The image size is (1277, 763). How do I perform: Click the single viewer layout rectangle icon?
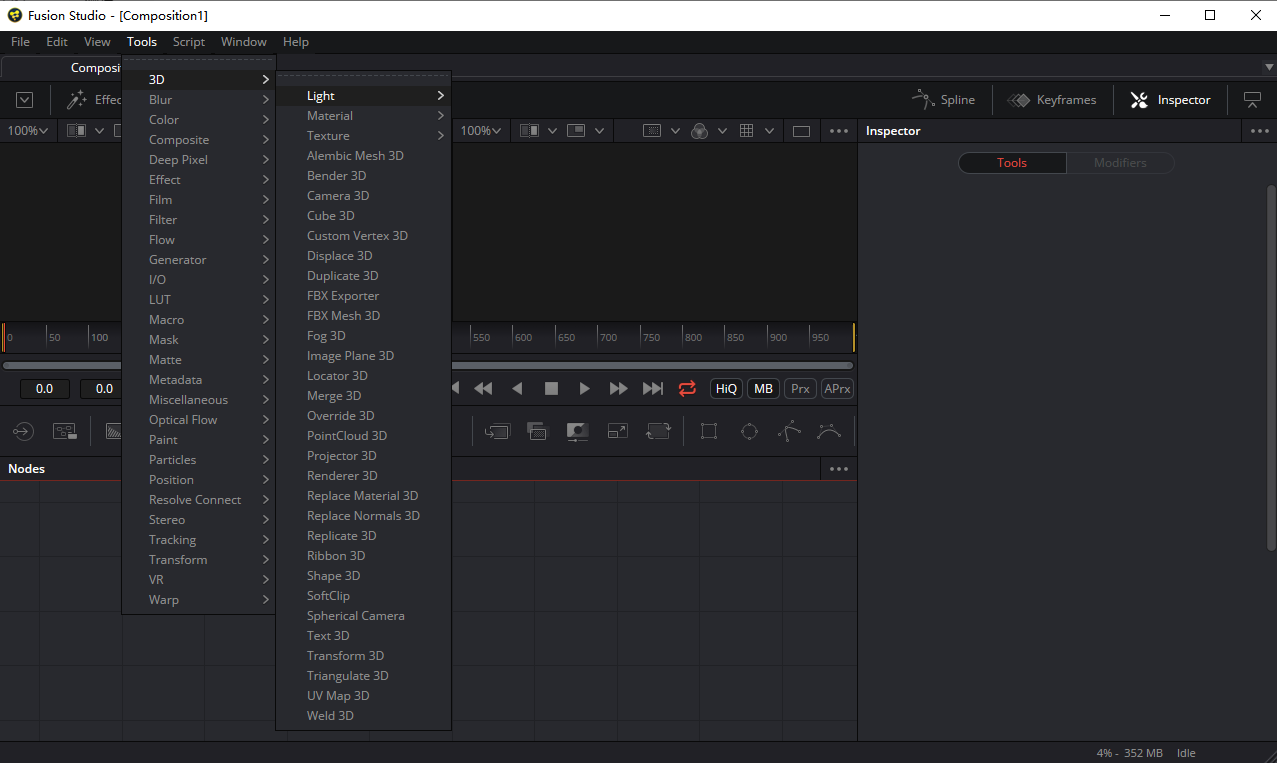pos(801,131)
